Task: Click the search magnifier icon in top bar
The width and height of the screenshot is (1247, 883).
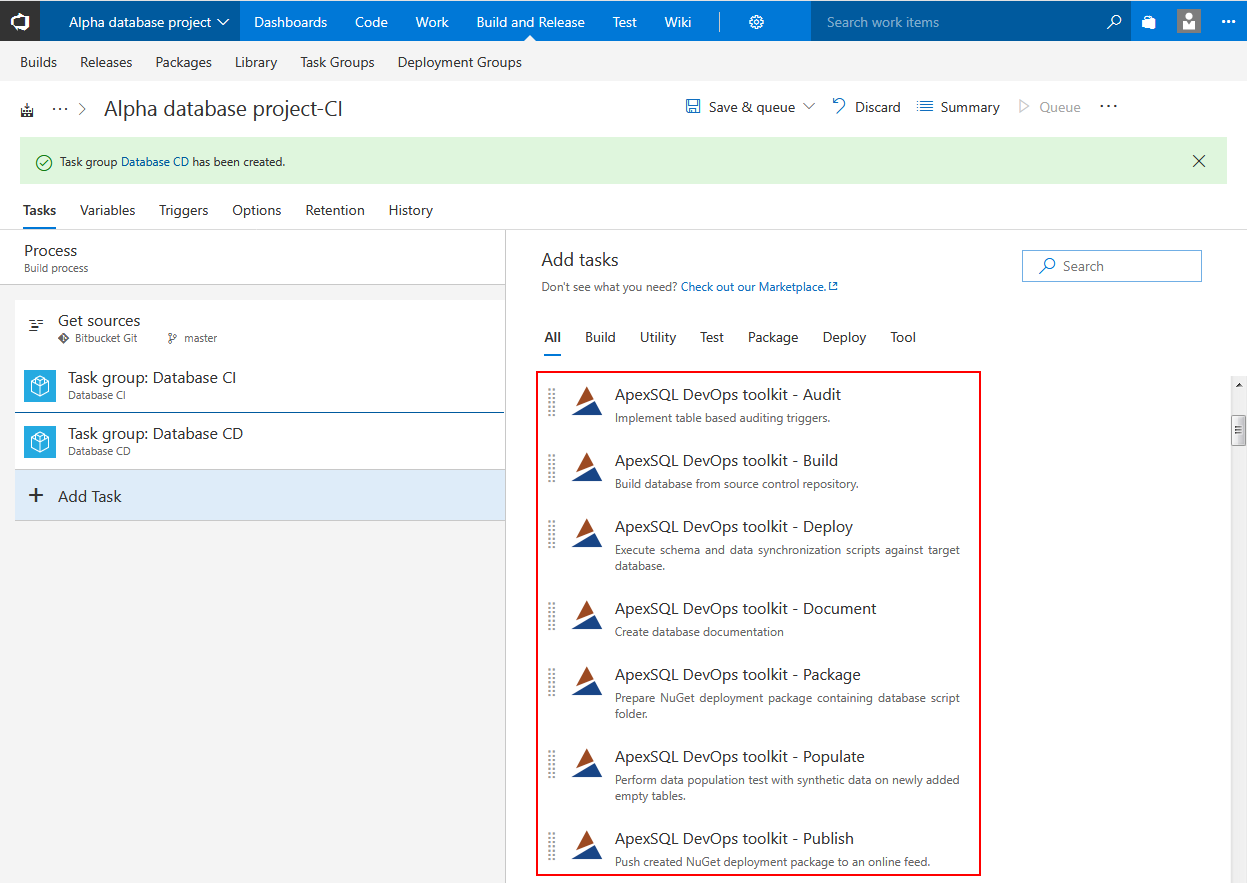Action: tap(1114, 22)
